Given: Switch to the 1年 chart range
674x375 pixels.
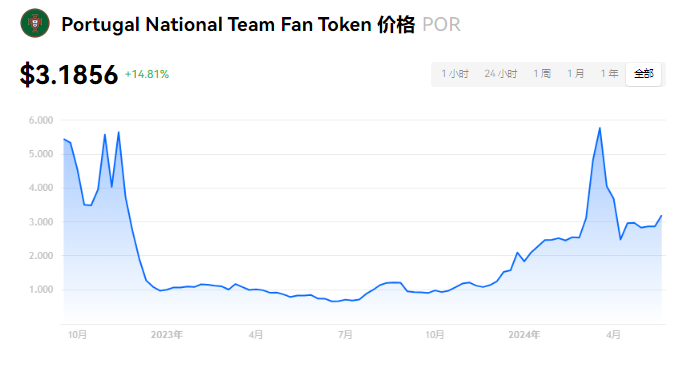Looking at the screenshot, I should (x=610, y=74).
